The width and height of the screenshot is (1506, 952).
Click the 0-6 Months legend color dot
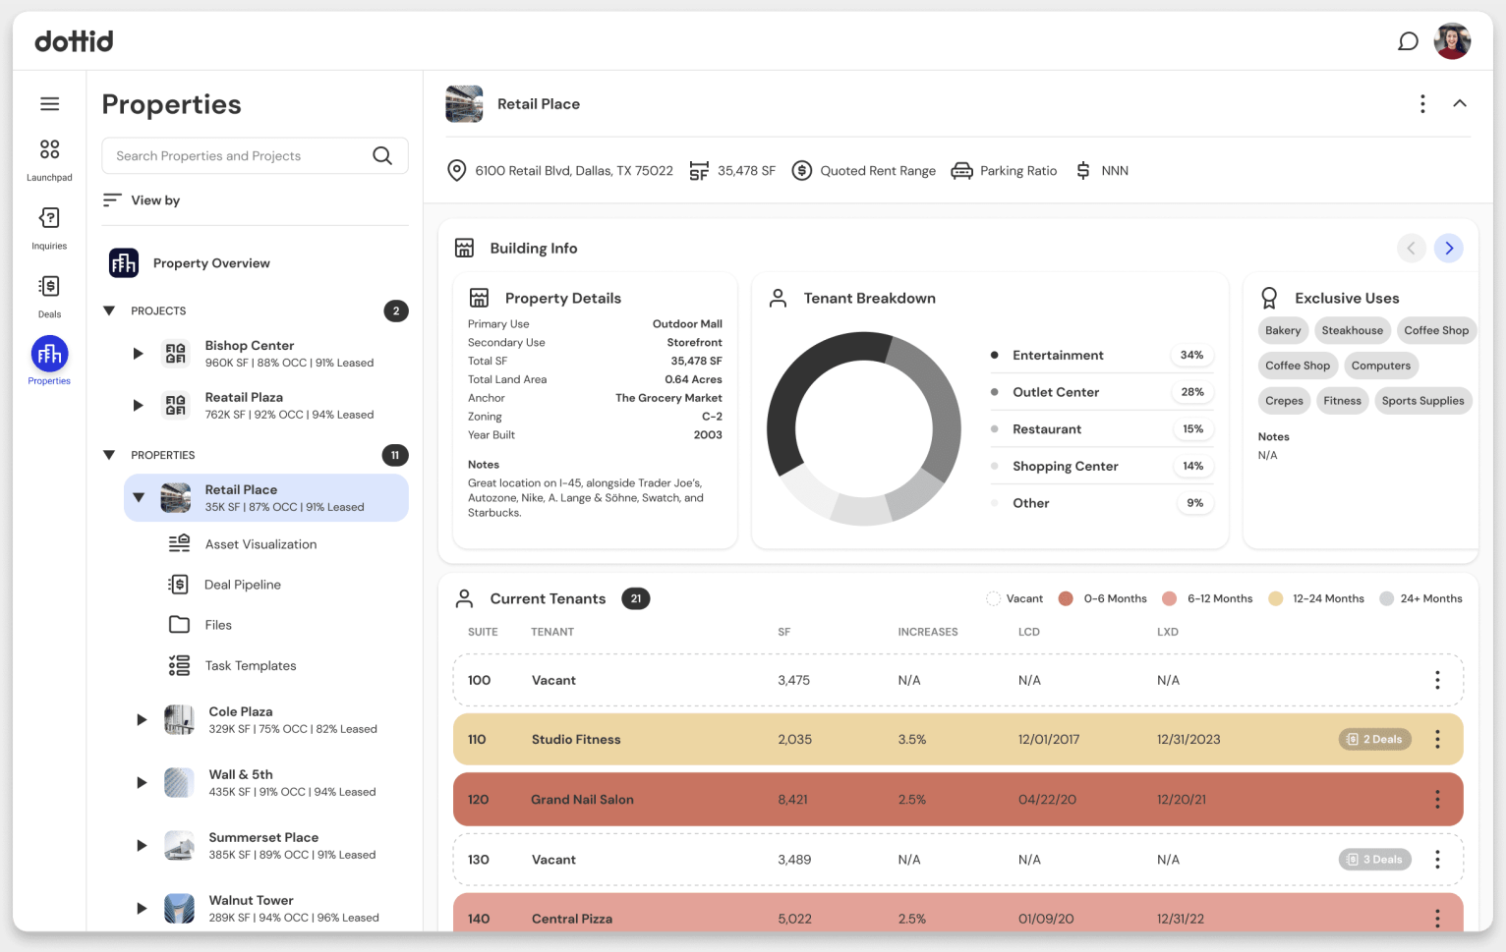tap(1065, 599)
